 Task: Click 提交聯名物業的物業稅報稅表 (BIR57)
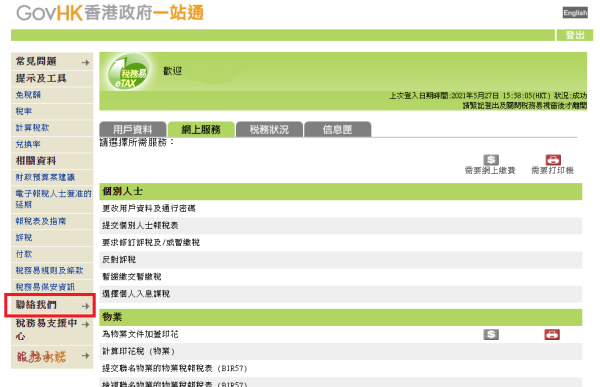tap(174, 368)
